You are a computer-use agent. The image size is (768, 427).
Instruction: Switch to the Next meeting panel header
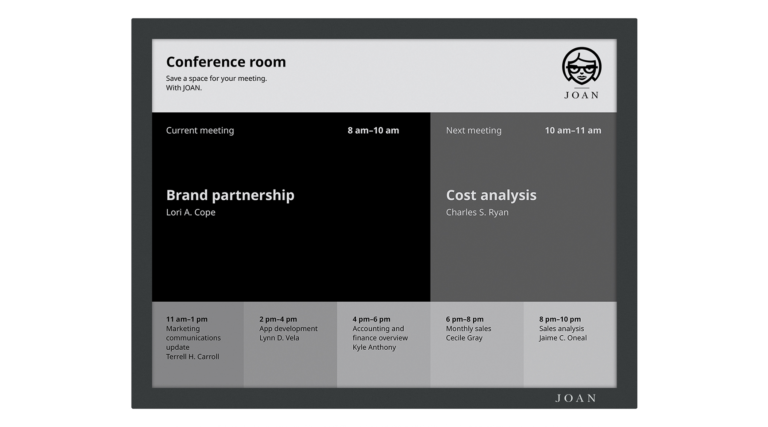pyautogui.click(x=473, y=130)
